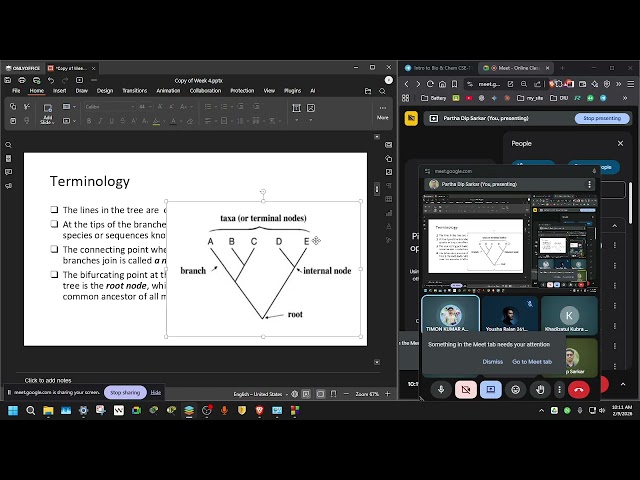Open the browser main menu
This screenshot has width=640, height=480.
[631, 84]
